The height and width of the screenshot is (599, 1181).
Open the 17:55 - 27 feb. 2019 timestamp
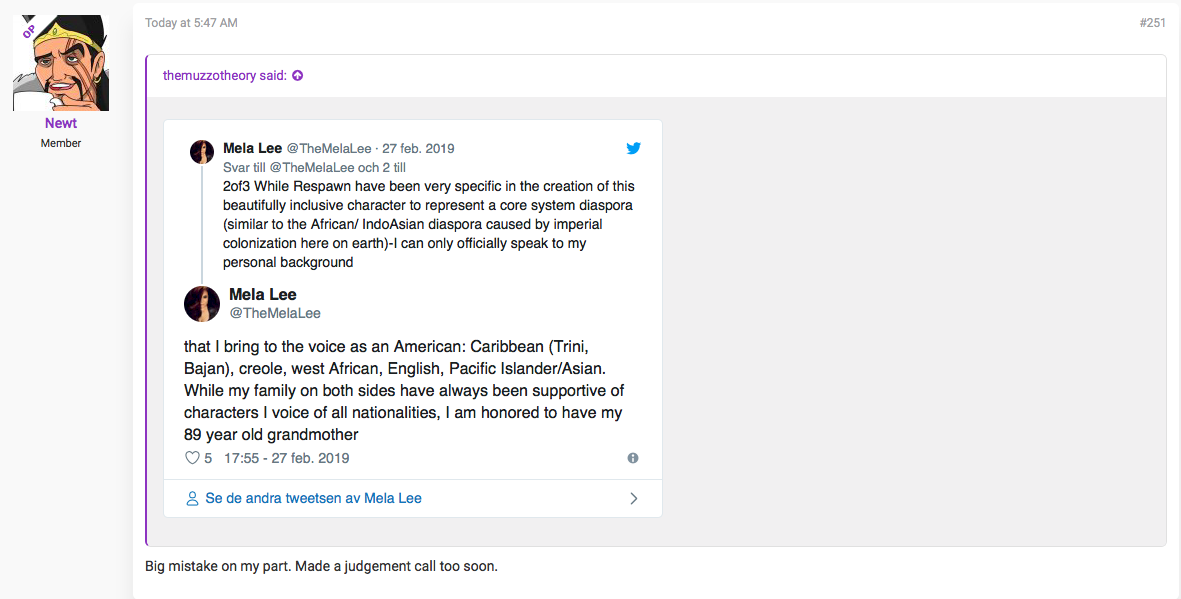click(x=286, y=457)
